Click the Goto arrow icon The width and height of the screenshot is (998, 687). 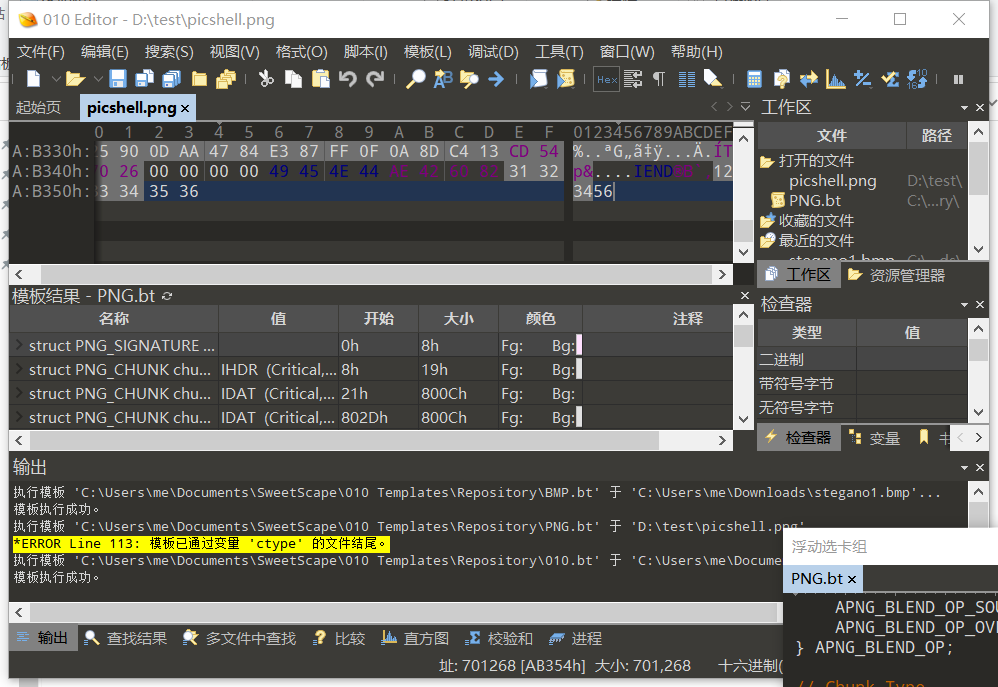point(496,79)
